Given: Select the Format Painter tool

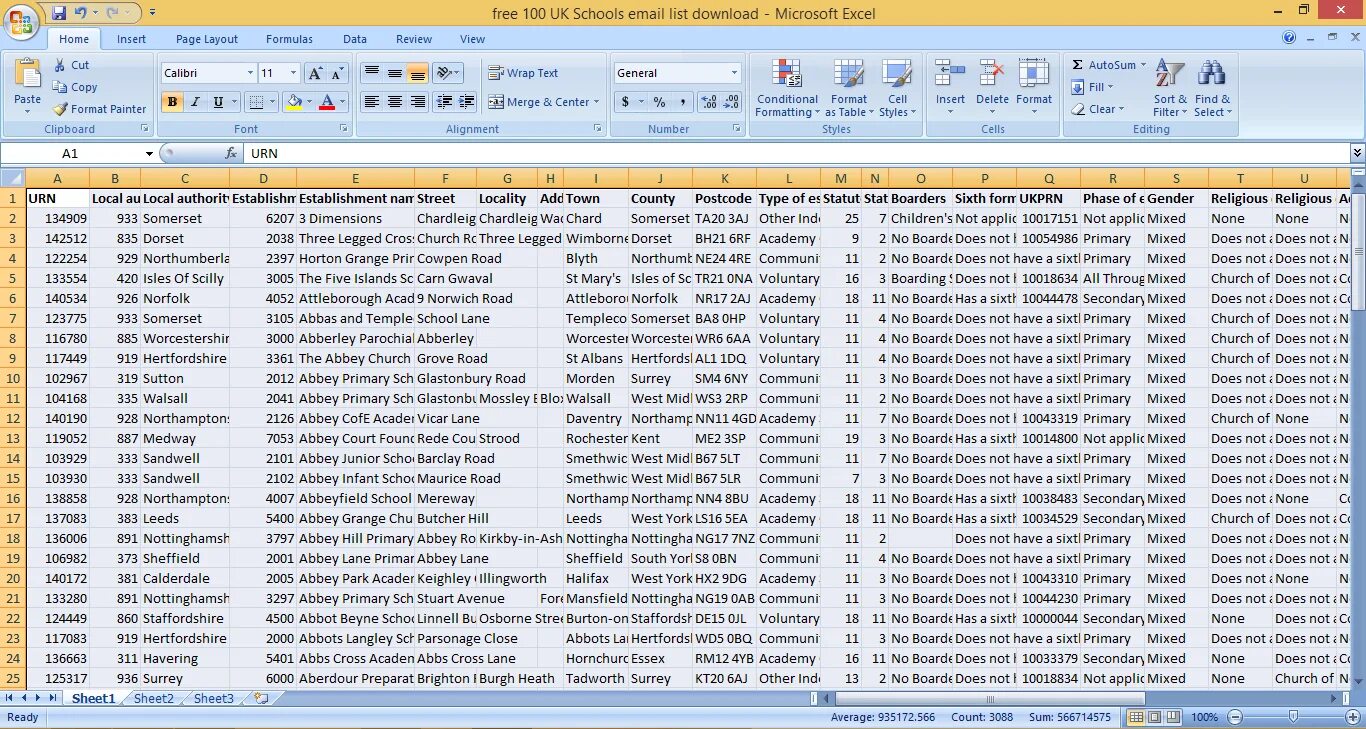Looking at the screenshot, I should [99, 109].
